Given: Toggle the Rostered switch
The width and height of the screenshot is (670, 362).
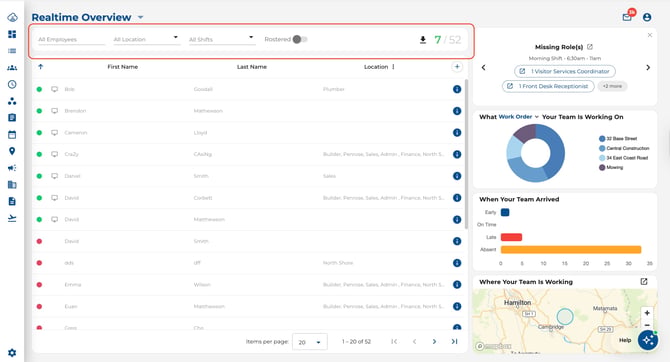Looking at the screenshot, I should tap(300, 39).
